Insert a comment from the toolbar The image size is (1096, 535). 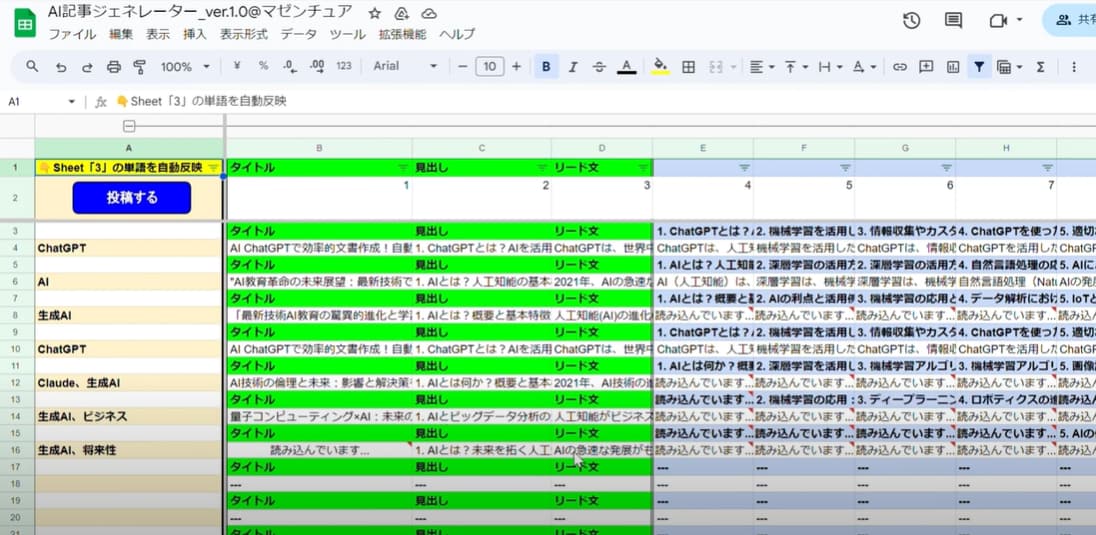926,66
